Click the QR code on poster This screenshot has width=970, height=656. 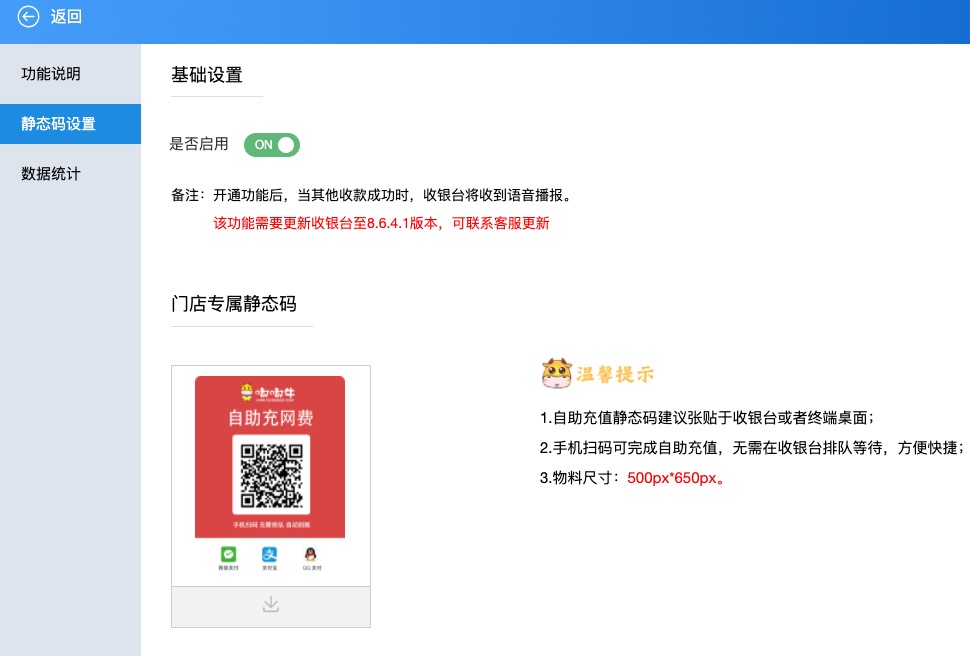[x=271, y=475]
